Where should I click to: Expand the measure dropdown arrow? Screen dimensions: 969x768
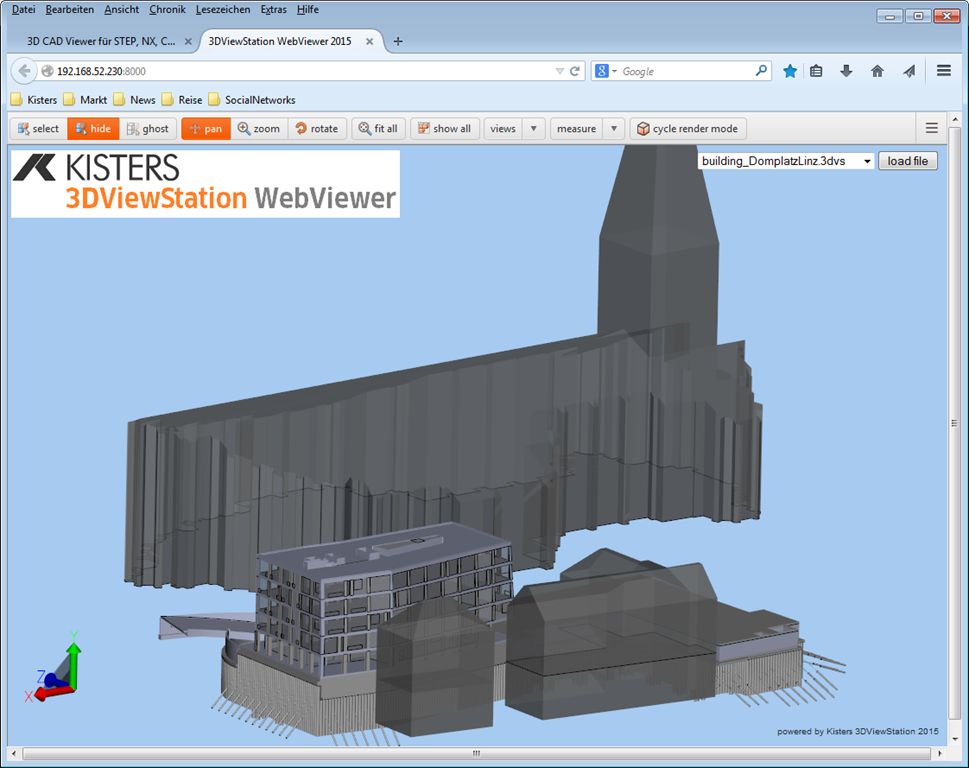pyautogui.click(x=614, y=129)
